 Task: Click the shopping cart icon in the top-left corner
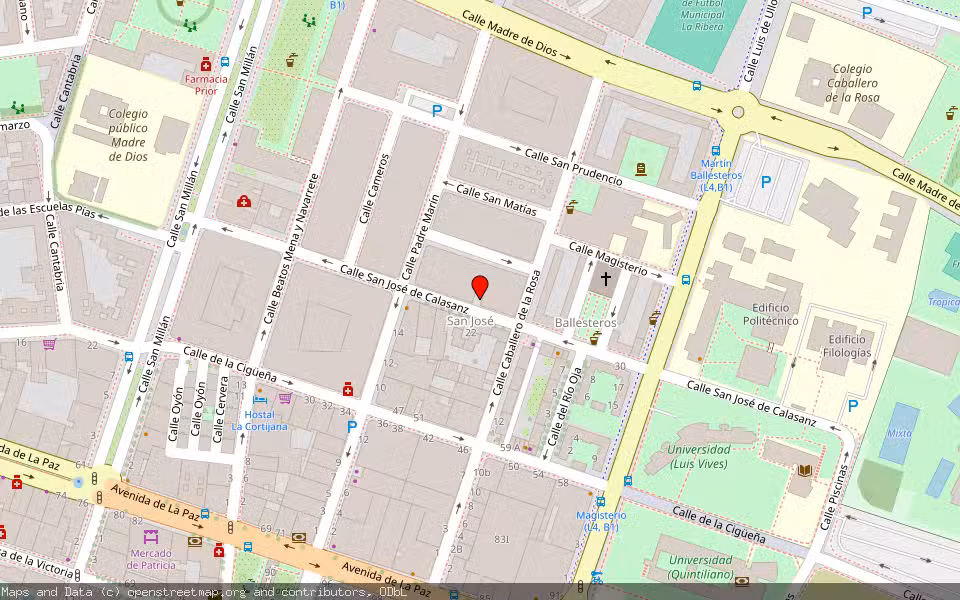click(49, 345)
